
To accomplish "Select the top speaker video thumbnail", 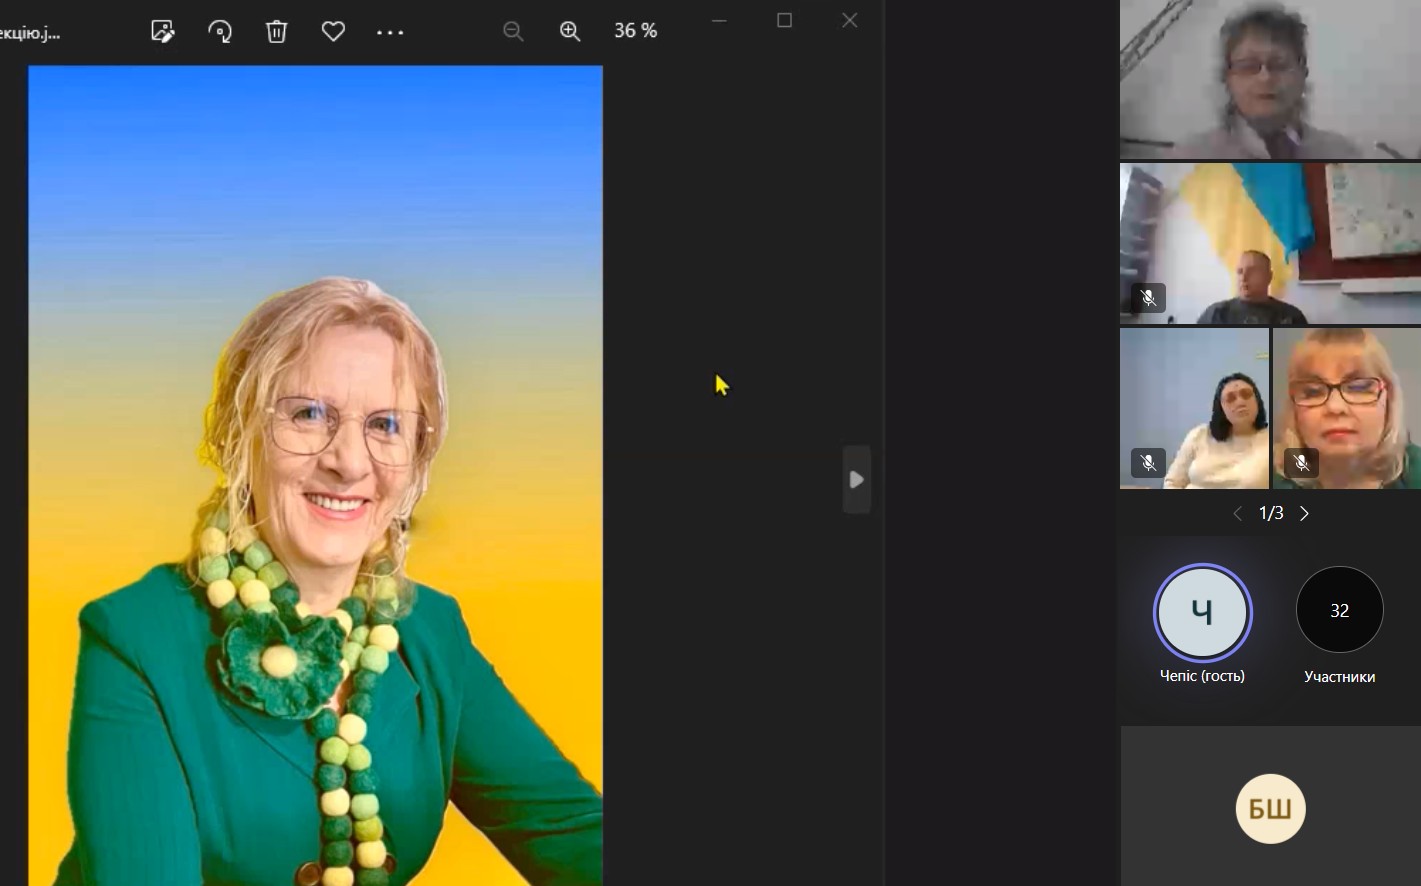I will pyautogui.click(x=1270, y=80).
